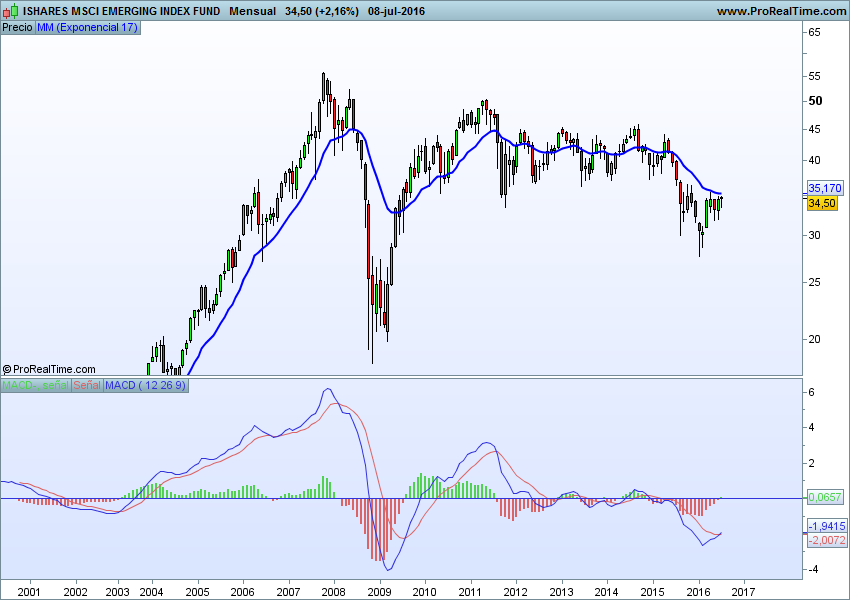Click the yellow 34,50 current price tag

(821, 203)
